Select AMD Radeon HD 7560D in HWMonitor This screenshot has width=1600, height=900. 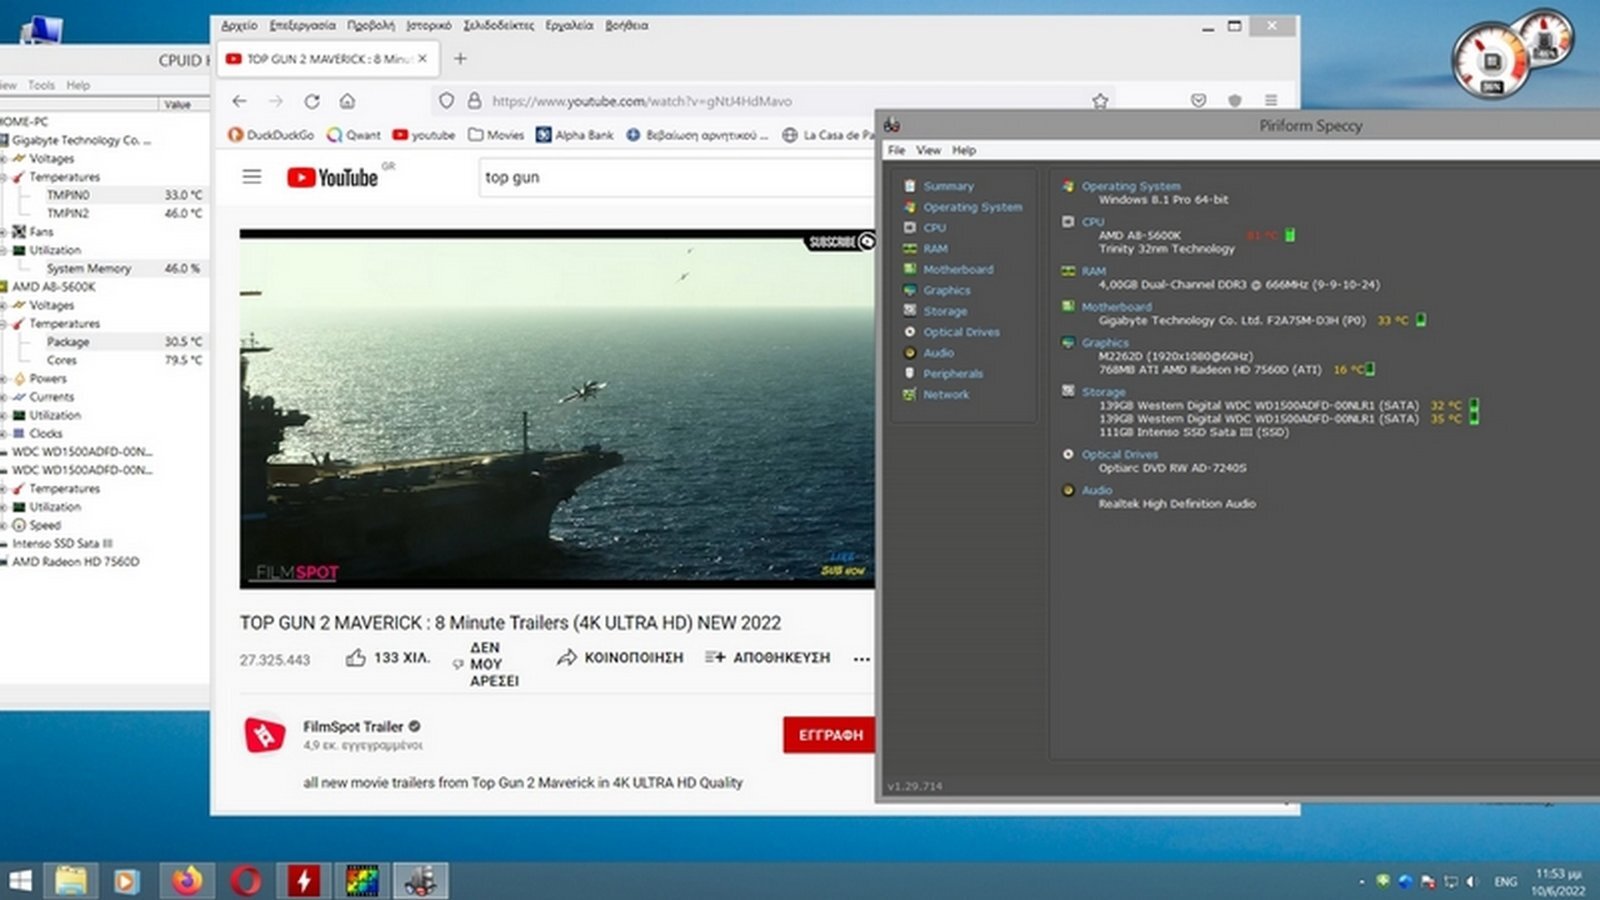(x=75, y=562)
